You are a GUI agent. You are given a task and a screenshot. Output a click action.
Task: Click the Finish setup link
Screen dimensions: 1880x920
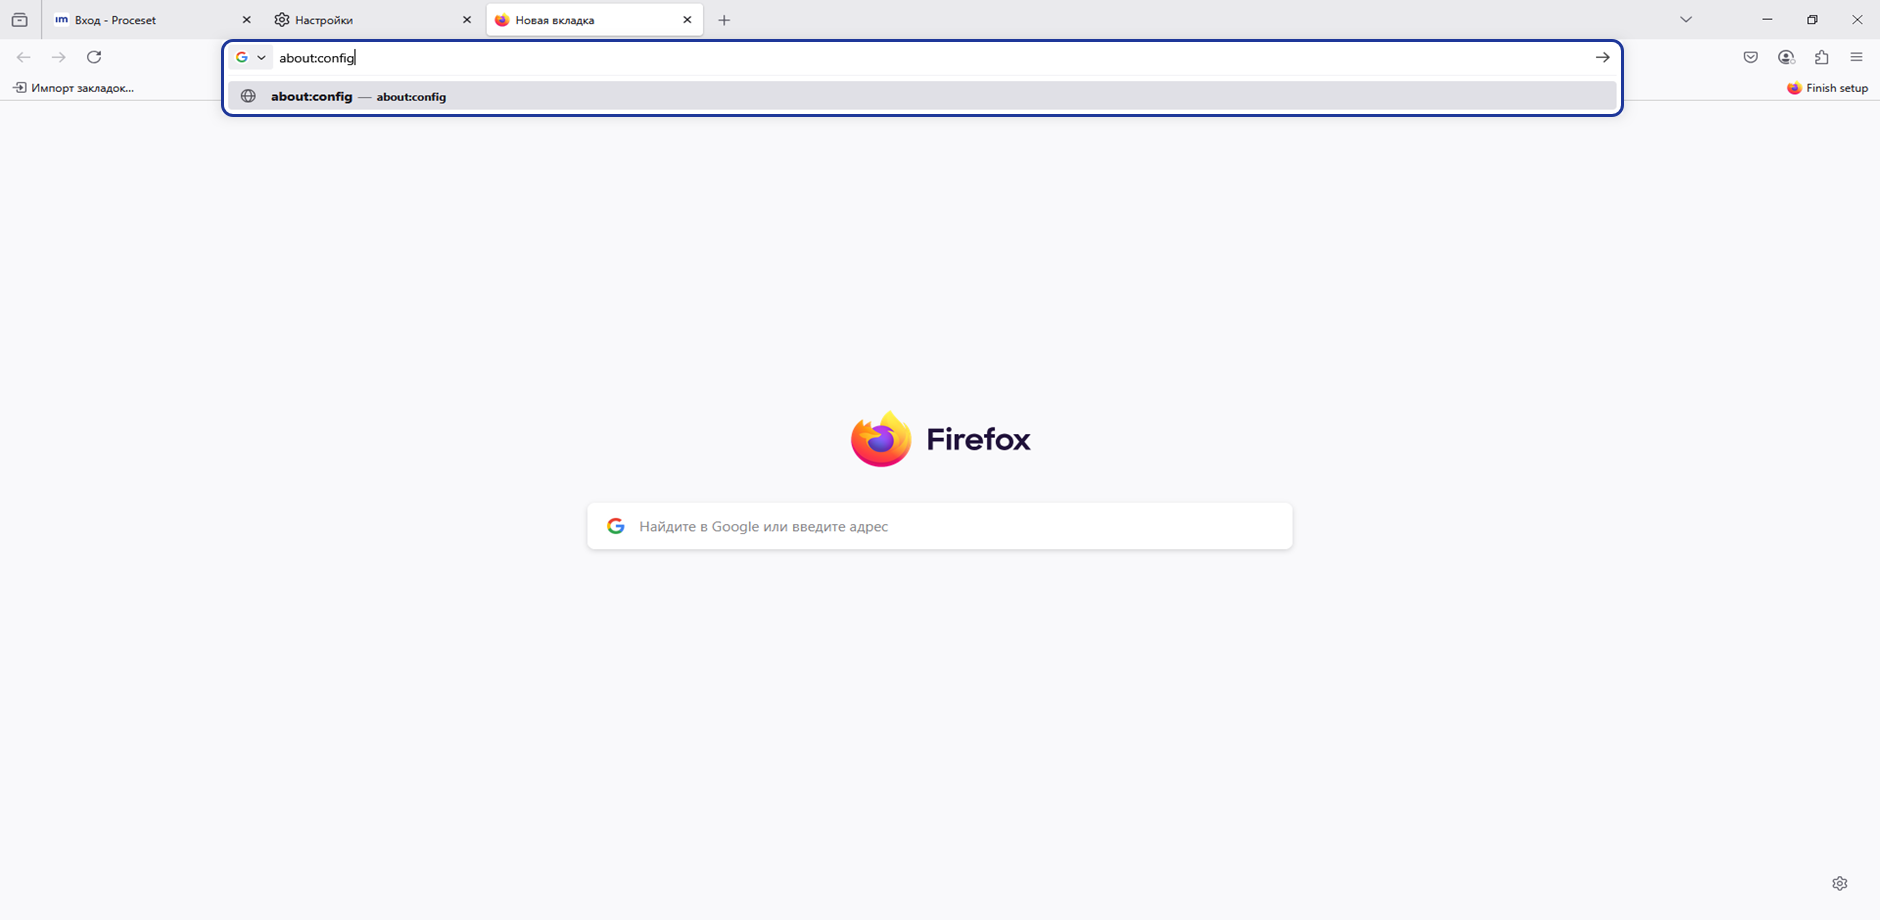pos(1827,88)
